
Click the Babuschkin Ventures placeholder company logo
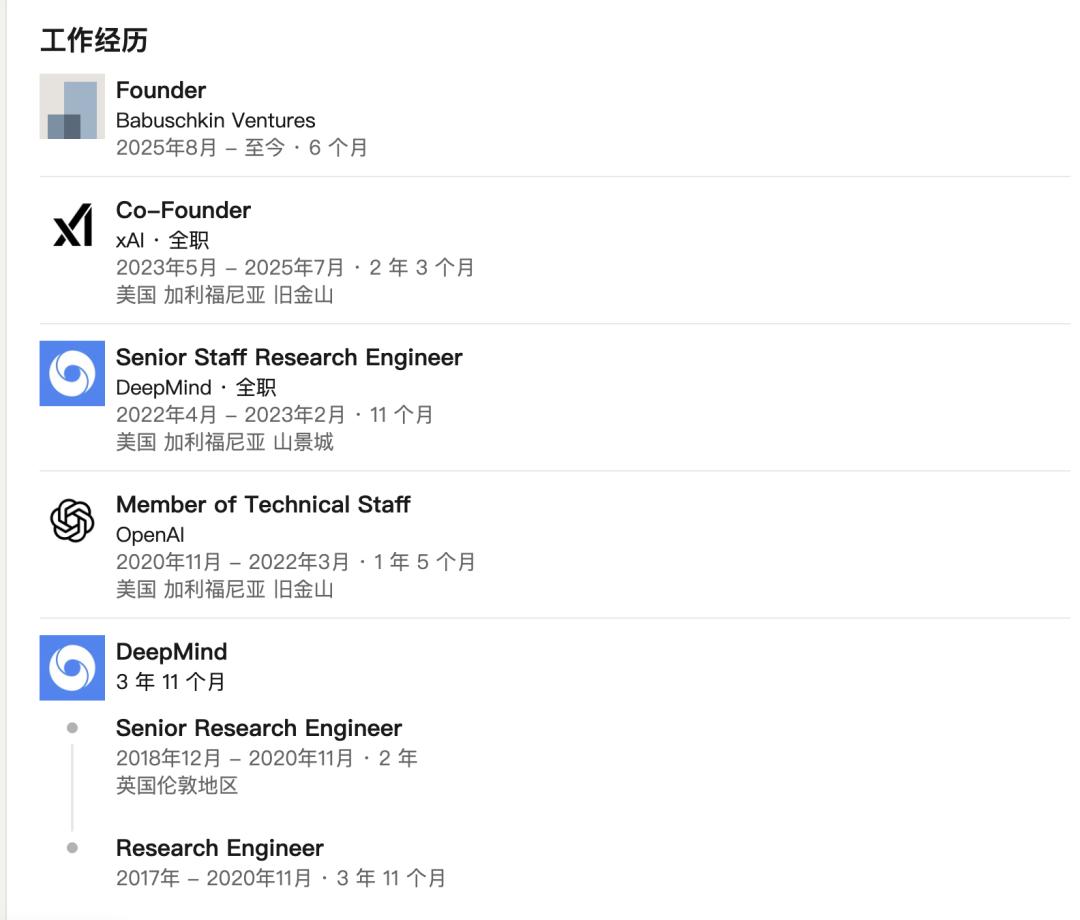[x=72, y=106]
